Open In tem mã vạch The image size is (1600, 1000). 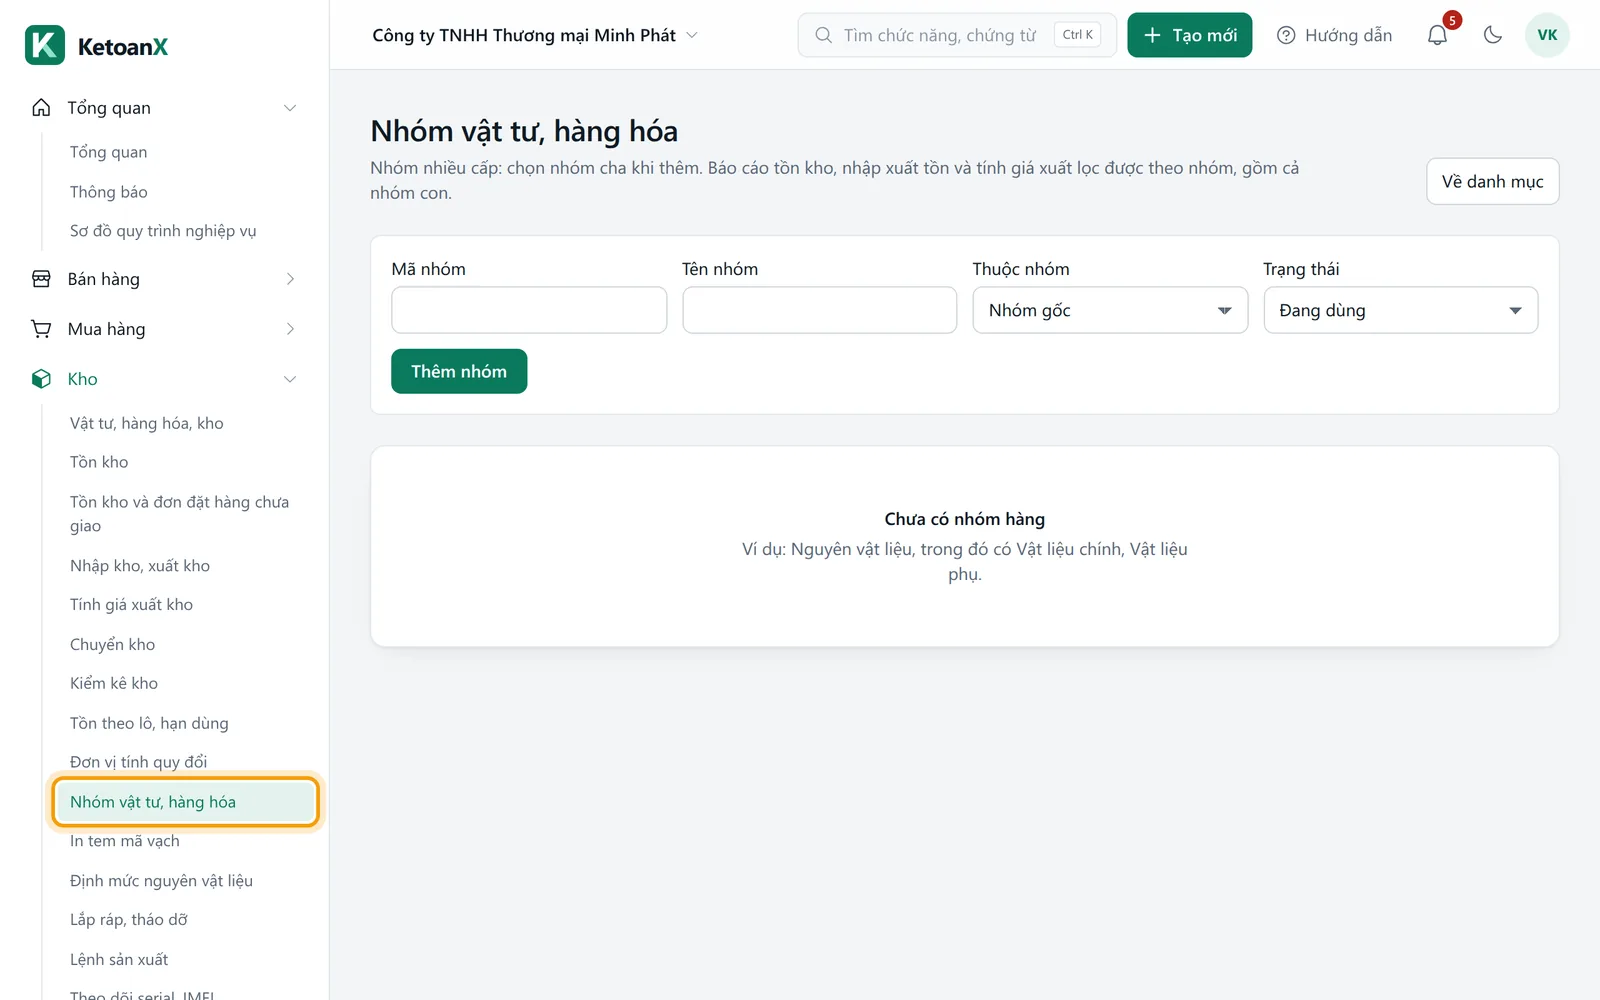125,841
